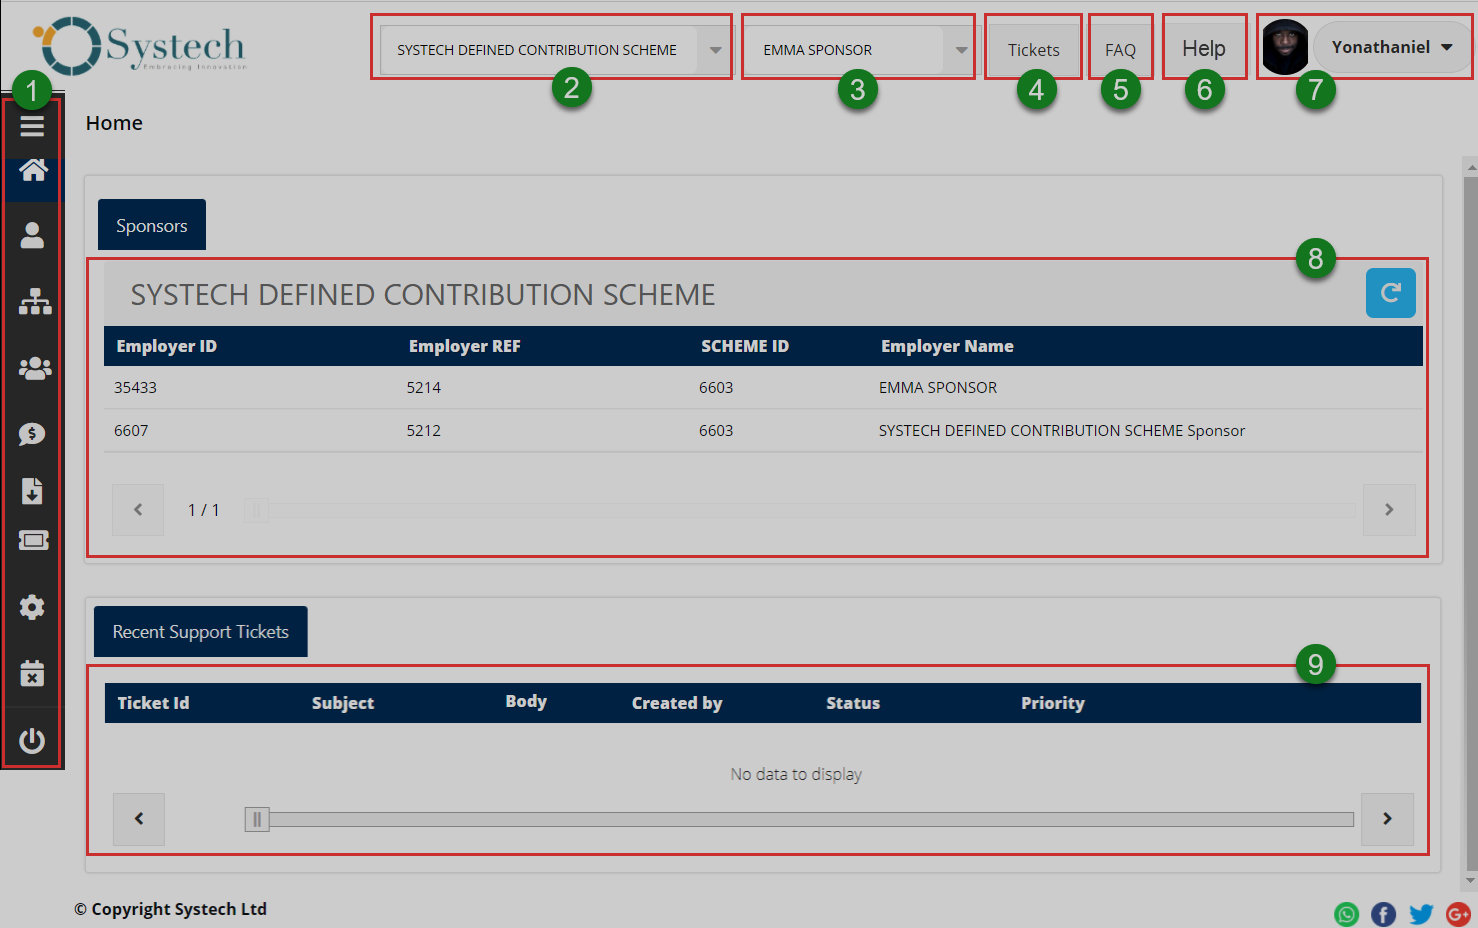Select the Recent Support Tickets tab

200,632
